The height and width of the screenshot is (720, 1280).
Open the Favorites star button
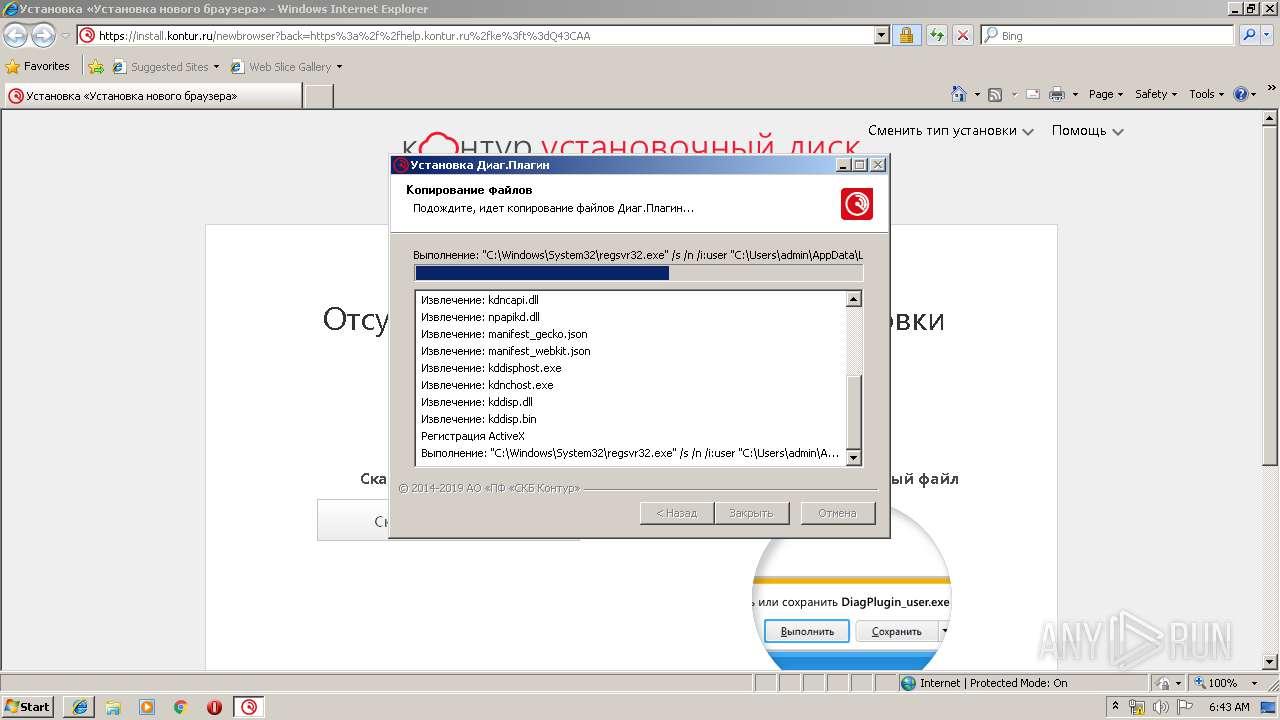38,67
